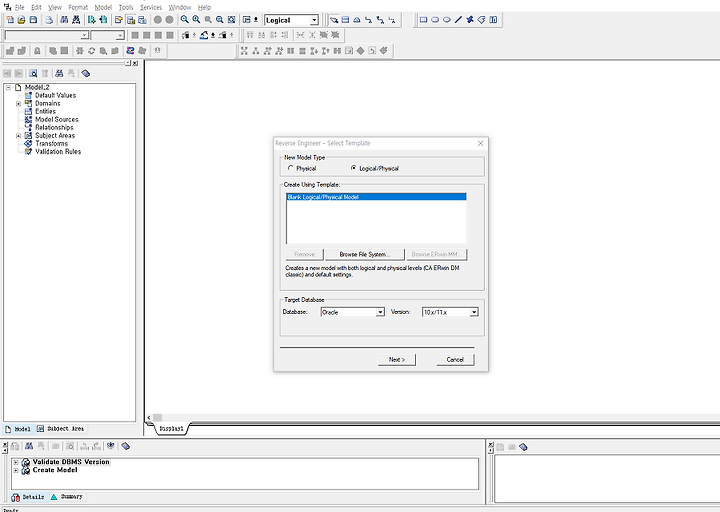
Task: Click the magnifier icon in Model Explorer toolbar
Action: tap(33, 73)
